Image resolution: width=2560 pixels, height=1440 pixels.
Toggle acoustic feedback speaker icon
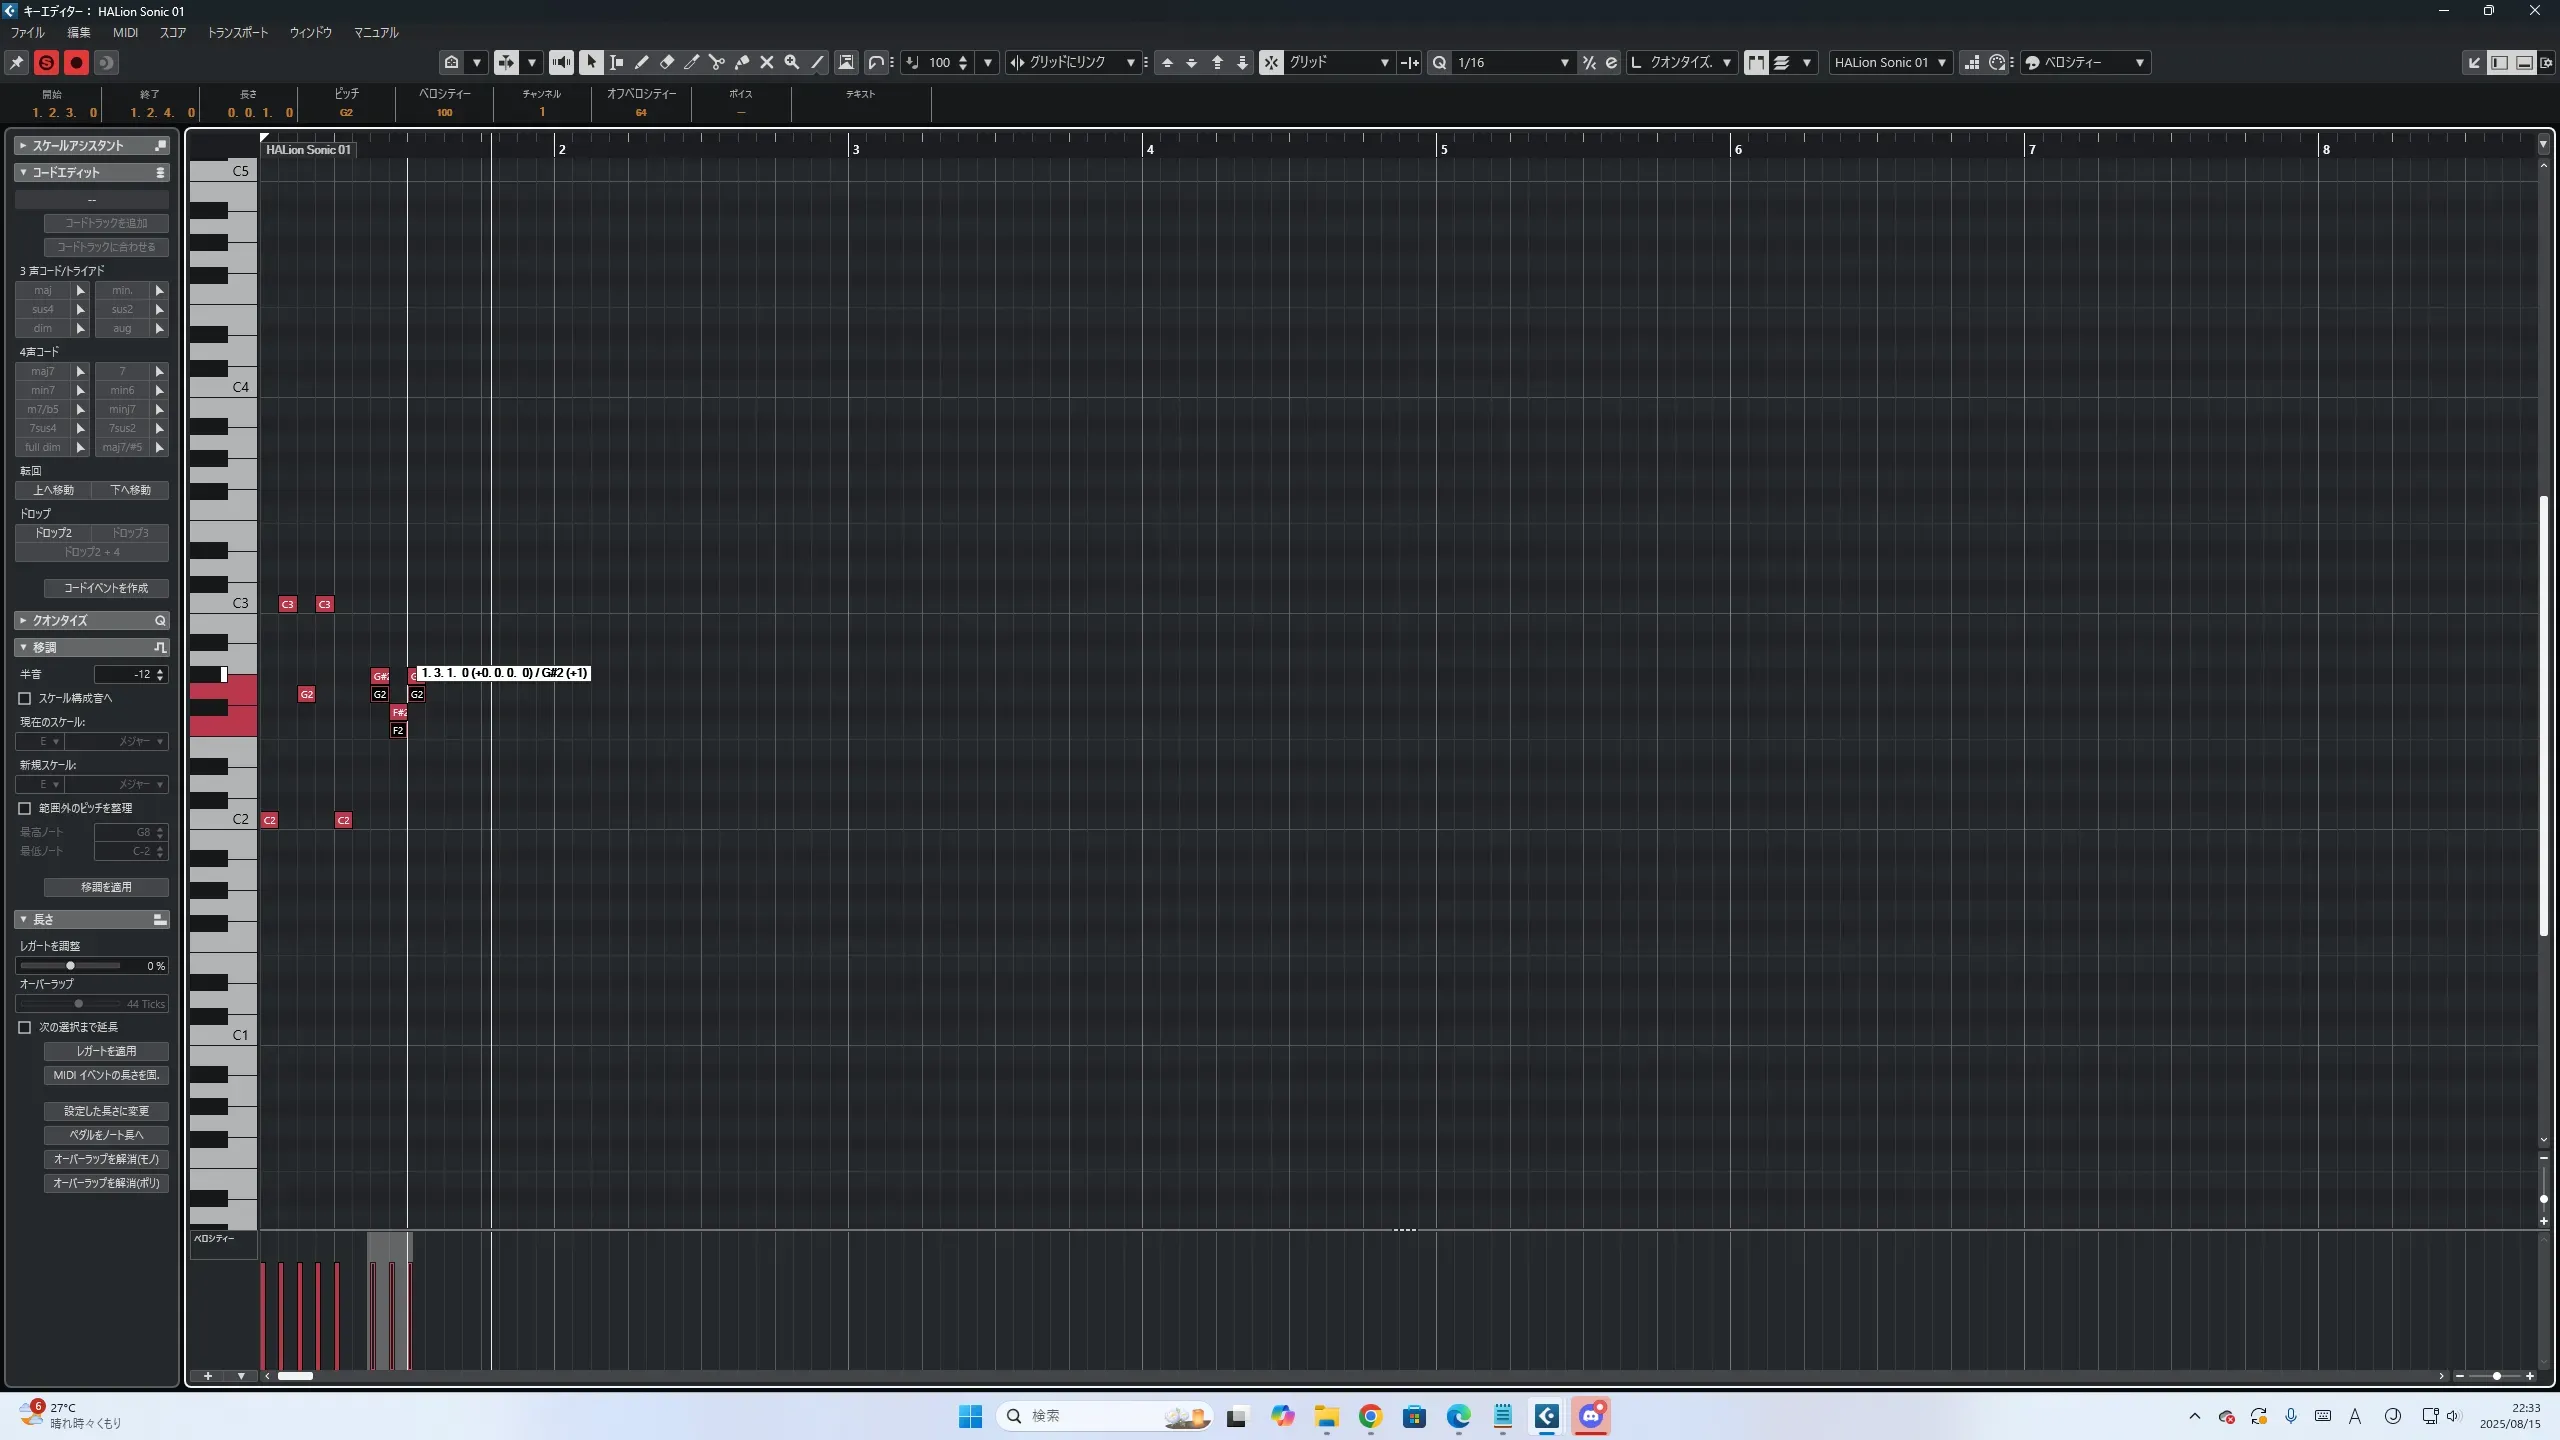pos(562,62)
